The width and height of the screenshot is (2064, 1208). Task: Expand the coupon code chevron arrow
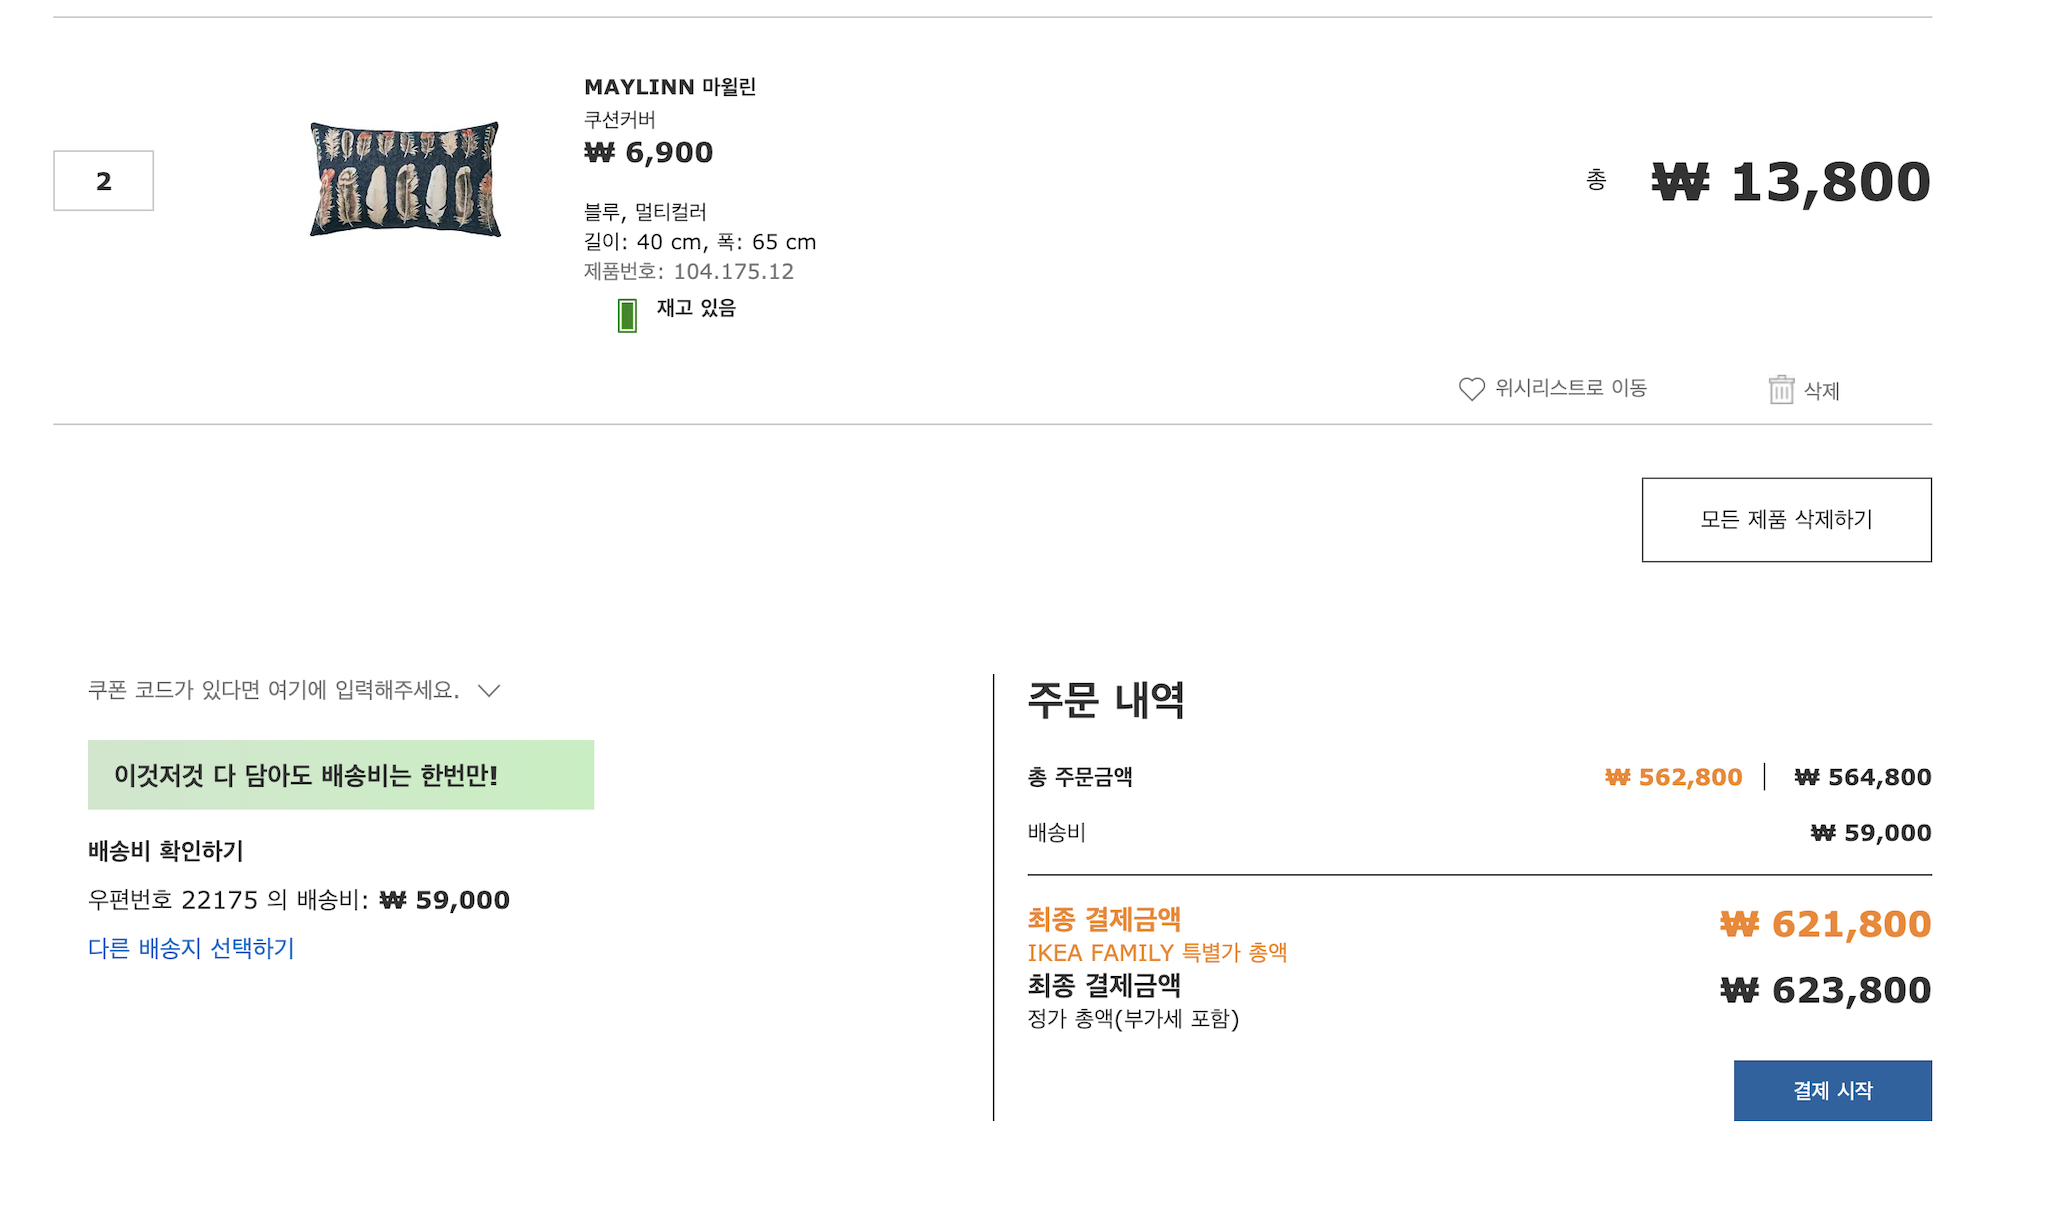[489, 691]
